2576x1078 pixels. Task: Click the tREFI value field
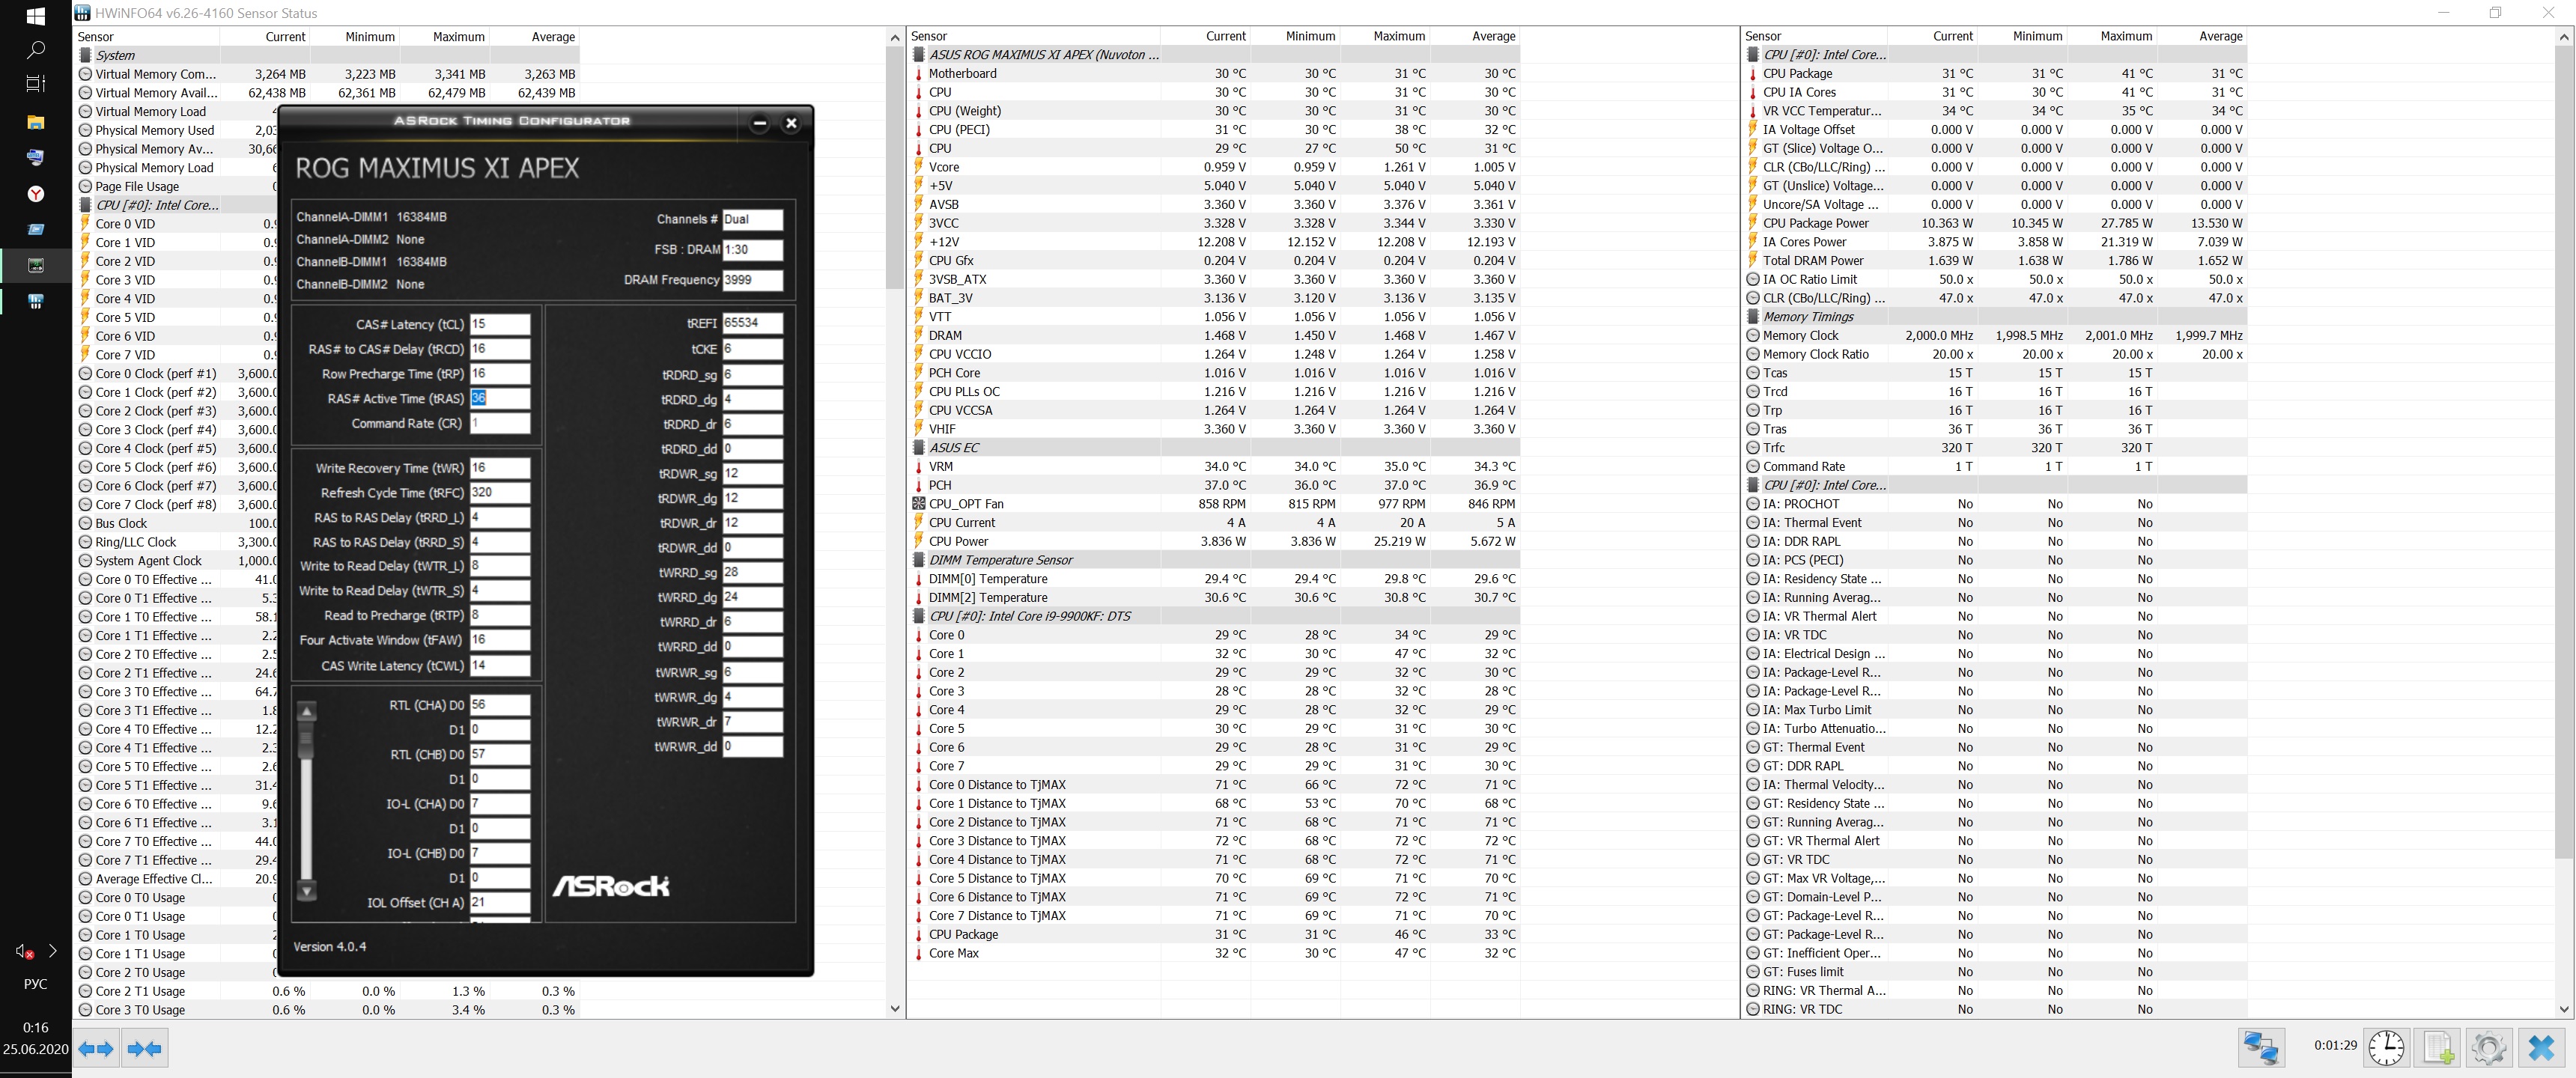pos(752,323)
